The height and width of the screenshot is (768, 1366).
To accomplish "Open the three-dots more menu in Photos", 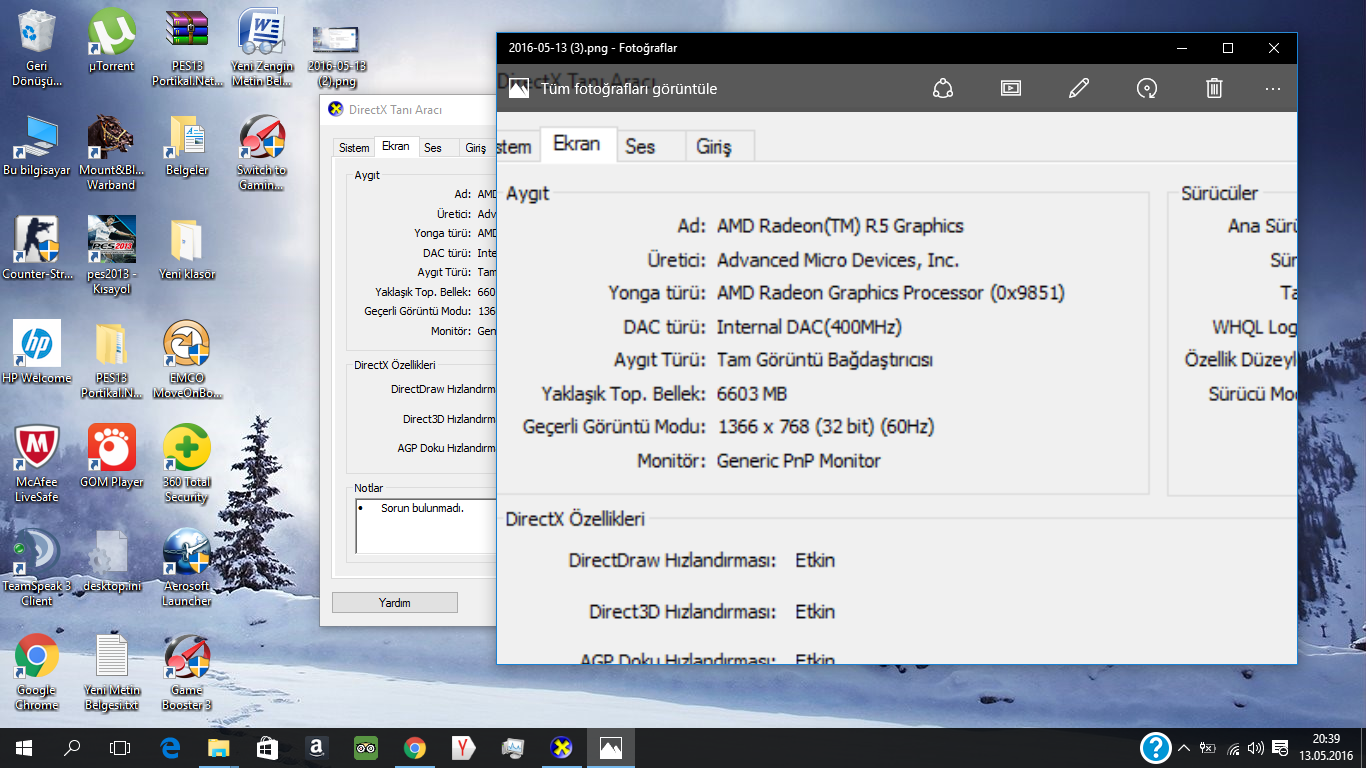I will (1272, 88).
